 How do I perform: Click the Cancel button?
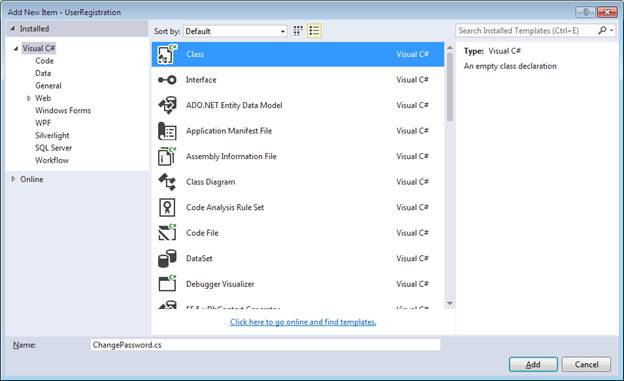(x=586, y=364)
